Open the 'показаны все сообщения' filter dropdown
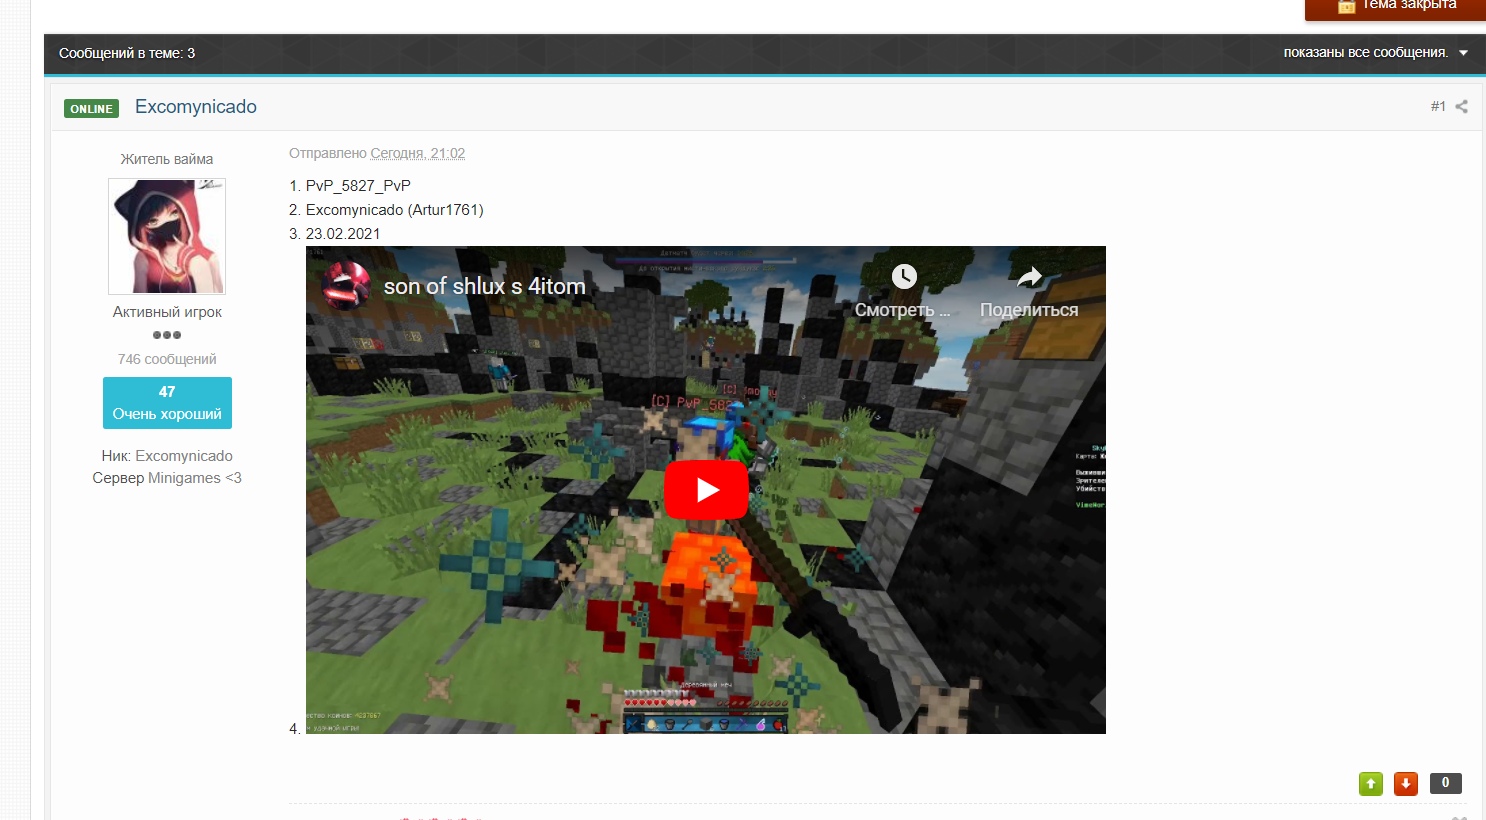 (x=1375, y=53)
